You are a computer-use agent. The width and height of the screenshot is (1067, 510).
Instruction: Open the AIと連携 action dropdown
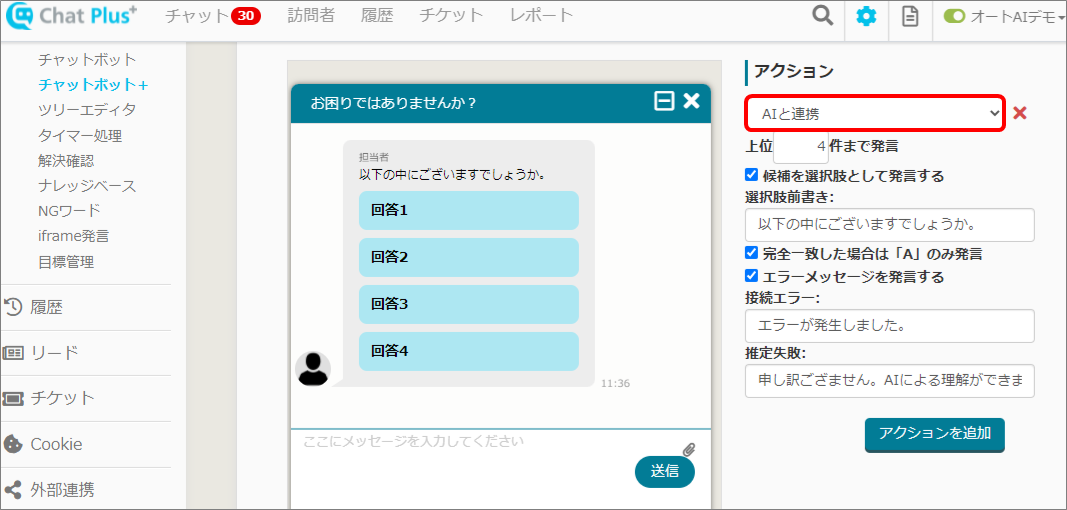(x=874, y=114)
